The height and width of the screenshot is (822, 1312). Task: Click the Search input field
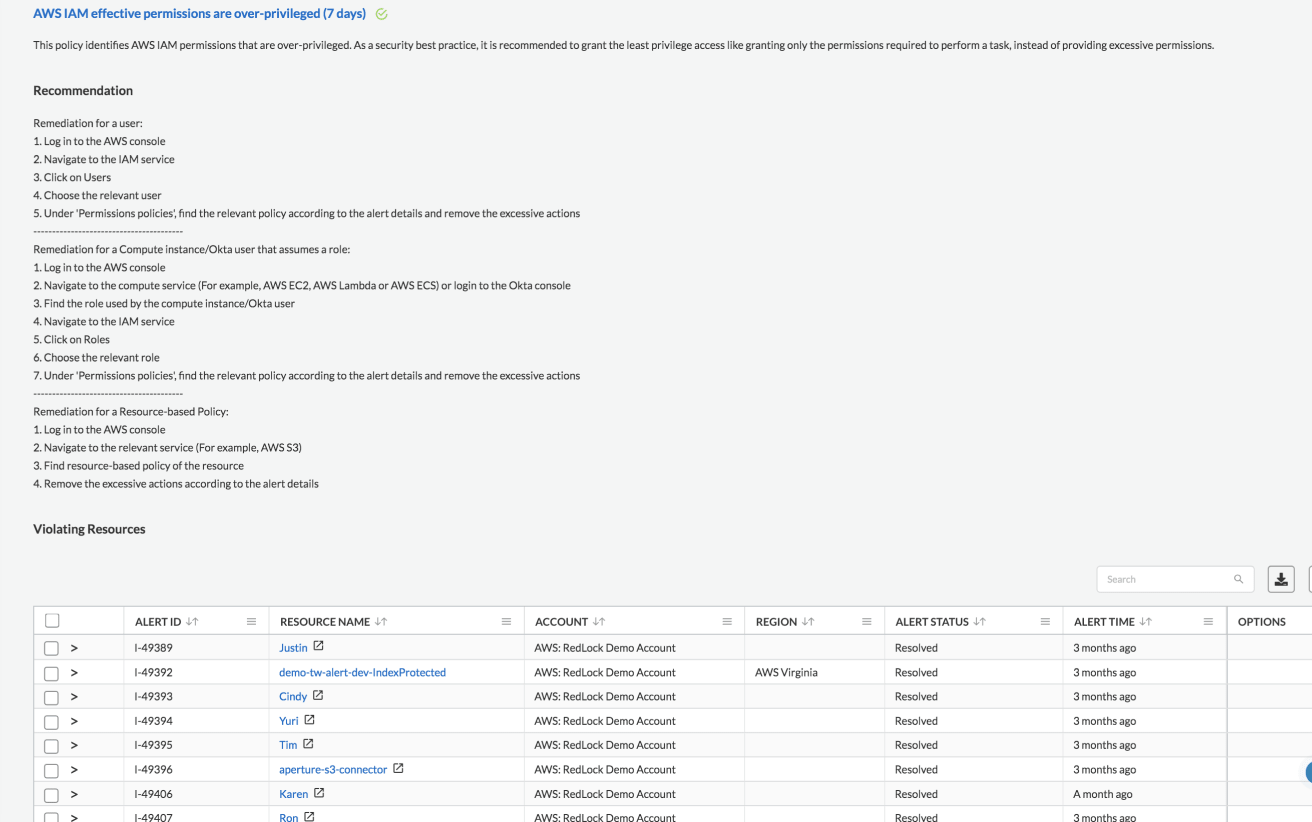click(1165, 579)
